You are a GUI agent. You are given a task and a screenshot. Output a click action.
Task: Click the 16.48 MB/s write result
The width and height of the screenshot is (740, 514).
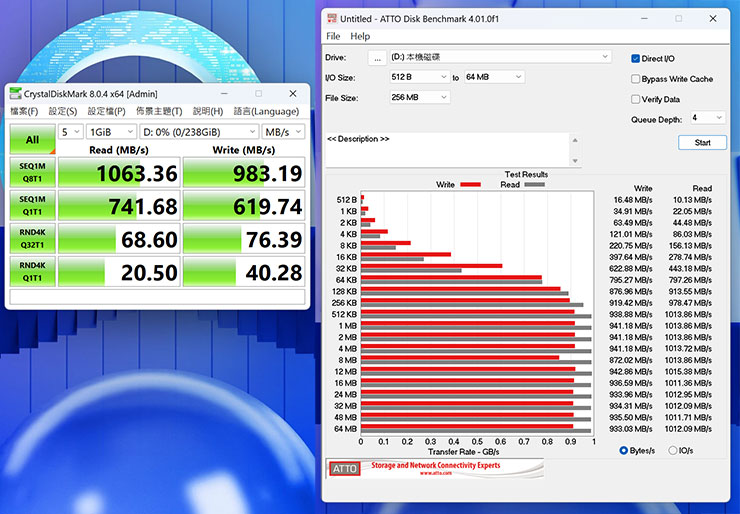click(x=633, y=200)
